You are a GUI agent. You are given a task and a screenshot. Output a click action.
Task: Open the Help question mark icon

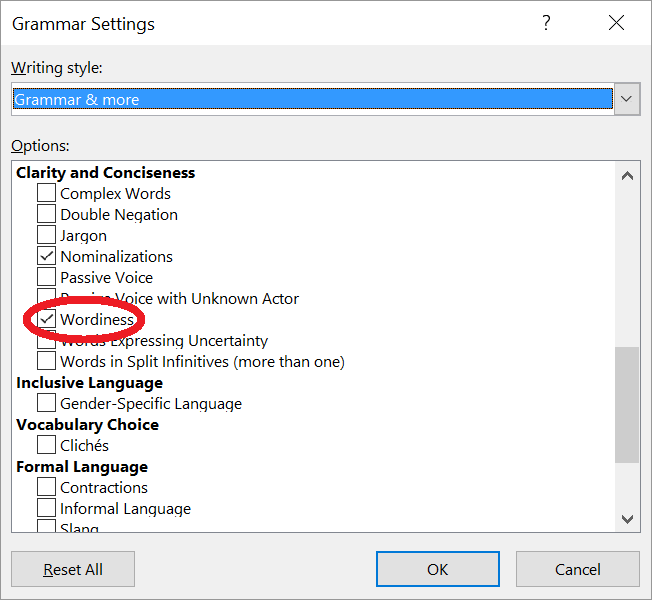click(546, 23)
